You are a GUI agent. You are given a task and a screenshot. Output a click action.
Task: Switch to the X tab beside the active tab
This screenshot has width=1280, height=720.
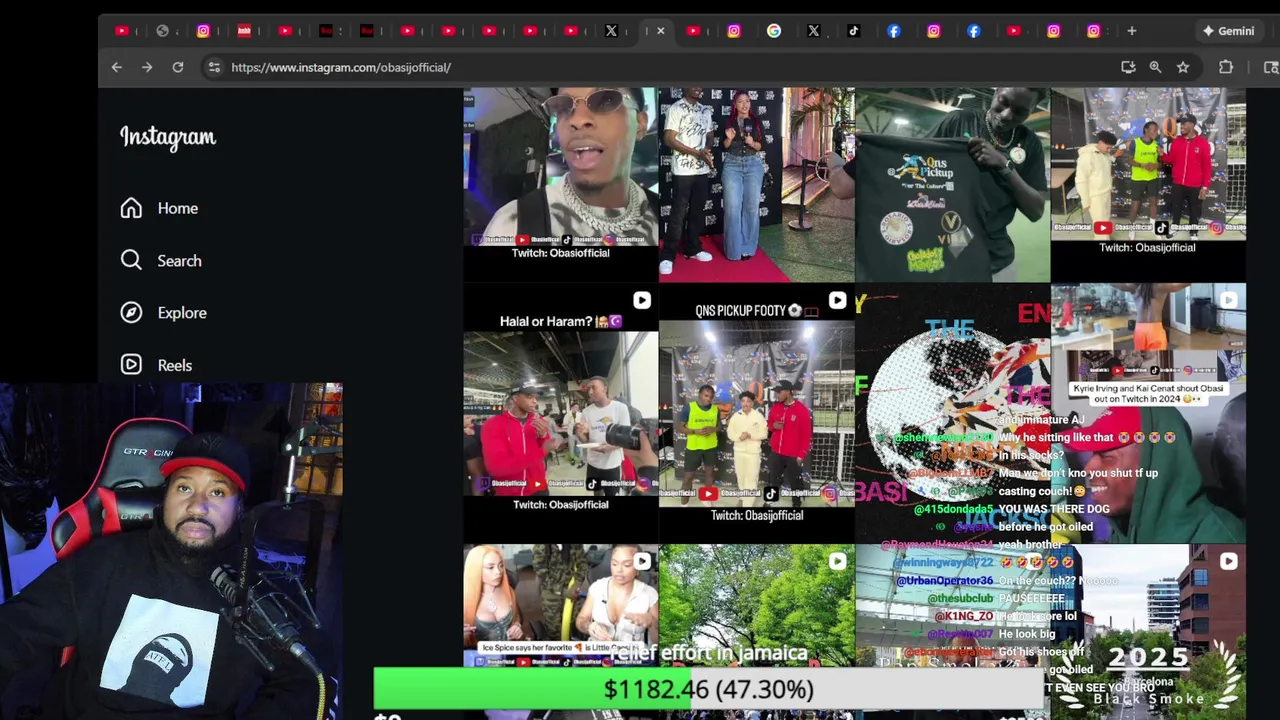click(612, 31)
